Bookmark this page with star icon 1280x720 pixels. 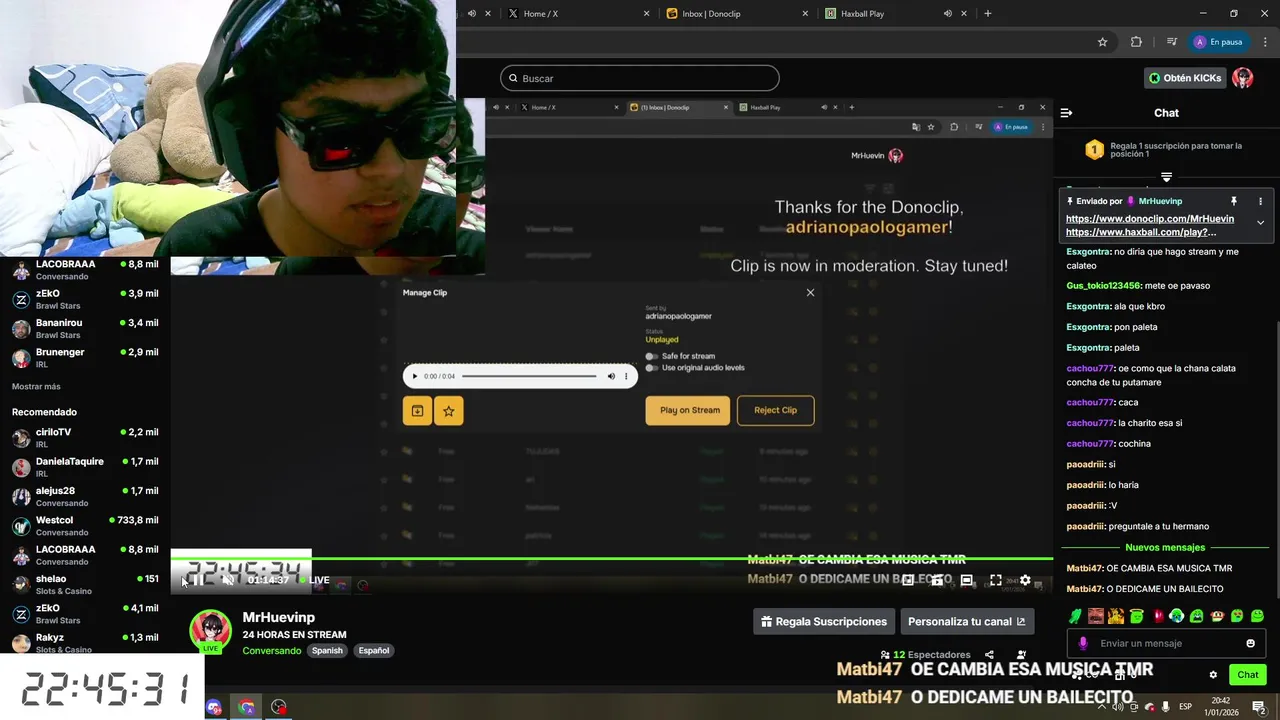pyautogui.click(x=1102, y=42)
